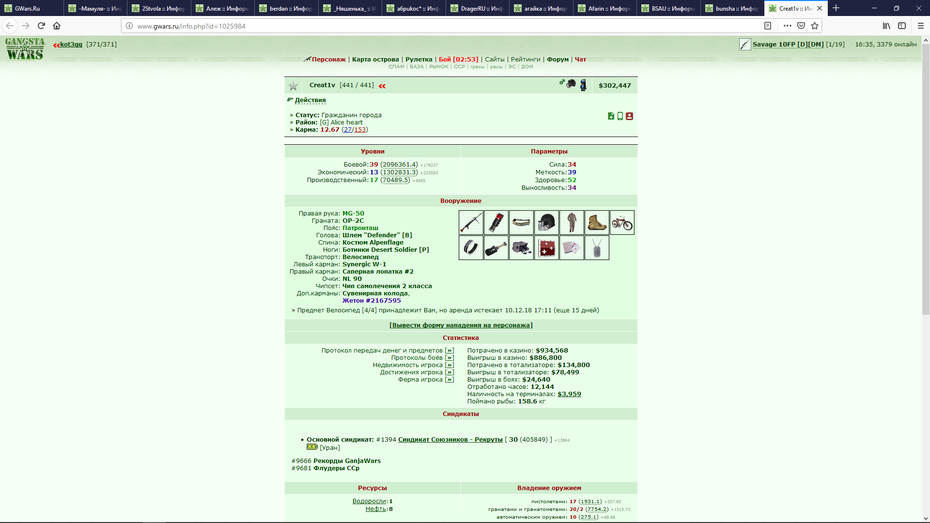
Task: Open the Desert Soldier boots icon
Action: [596, 222]
